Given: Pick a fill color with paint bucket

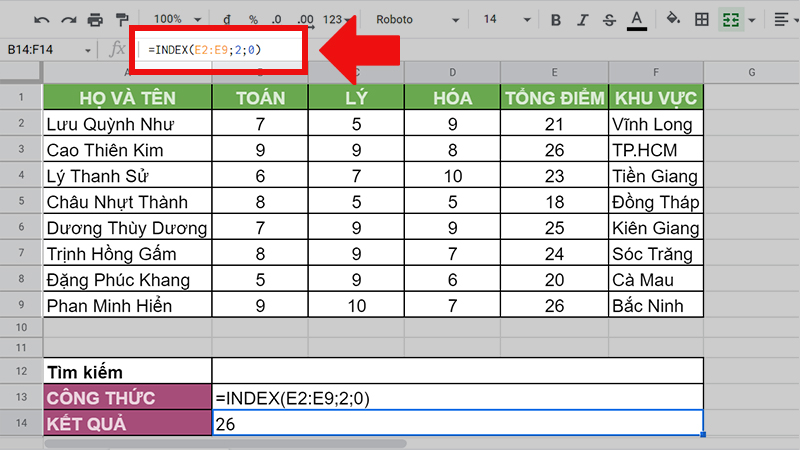Looking at the screenshot, I should tap(673, 19).
